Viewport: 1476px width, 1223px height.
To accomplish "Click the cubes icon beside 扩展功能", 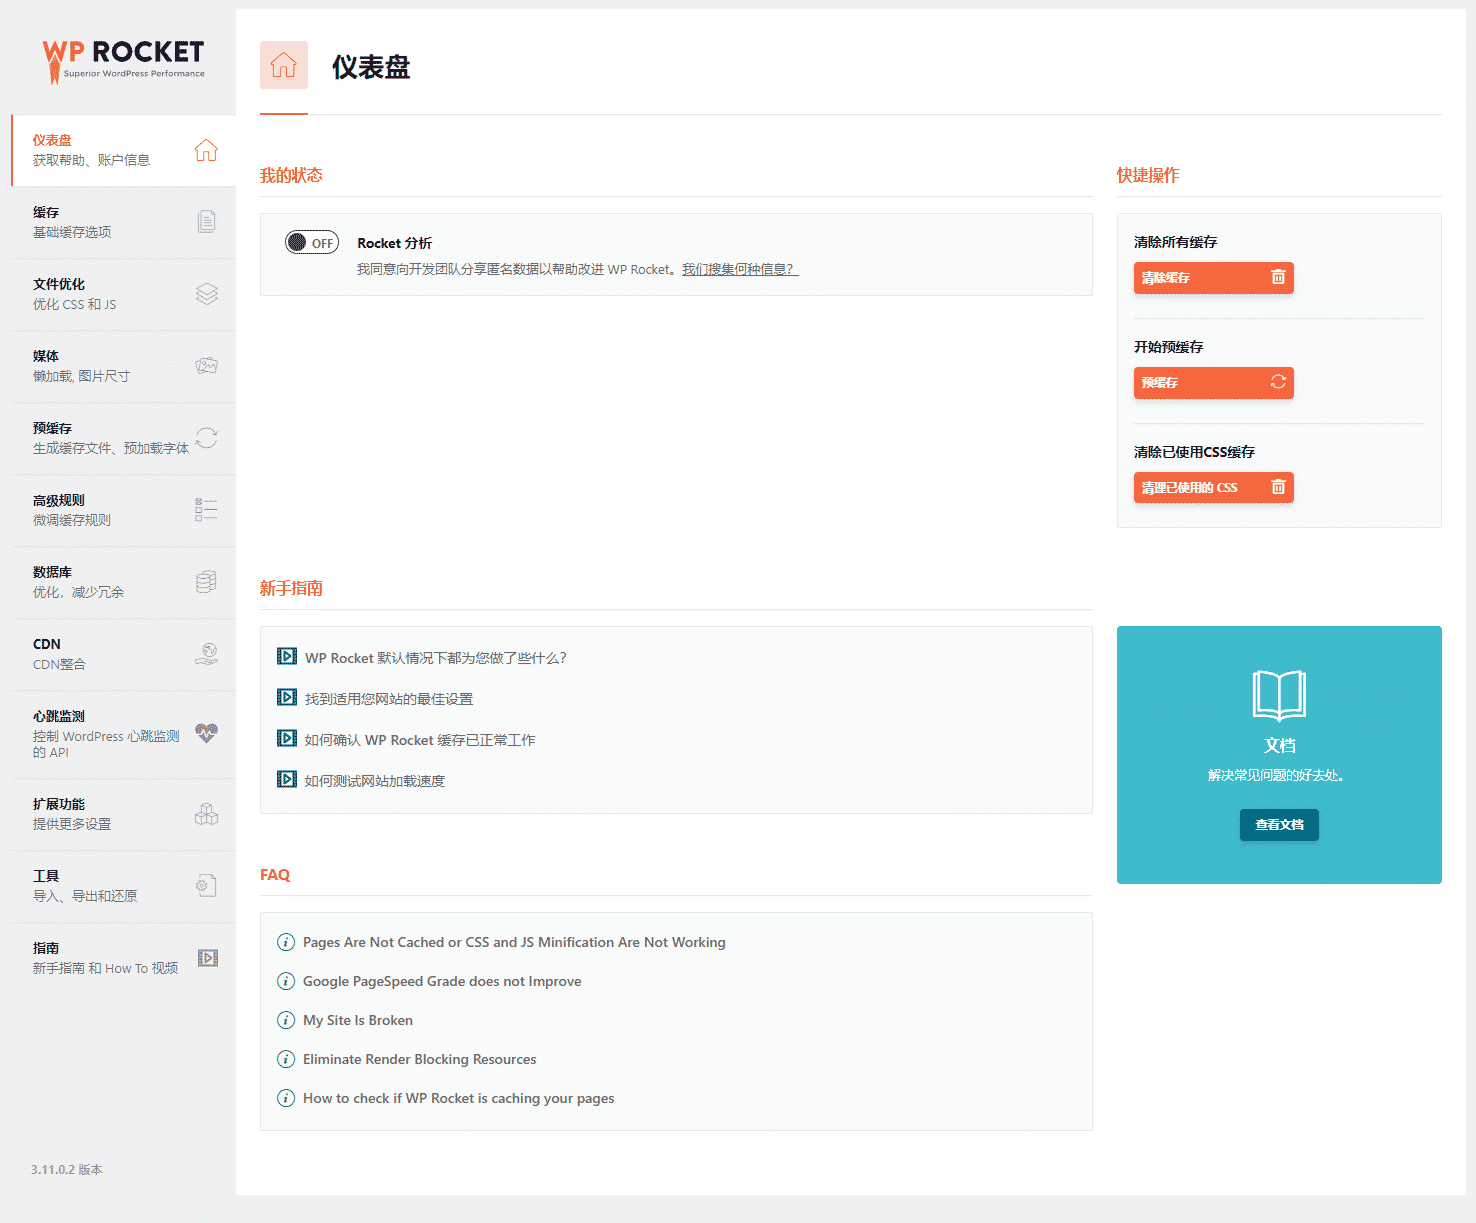I will click(206, 813).
